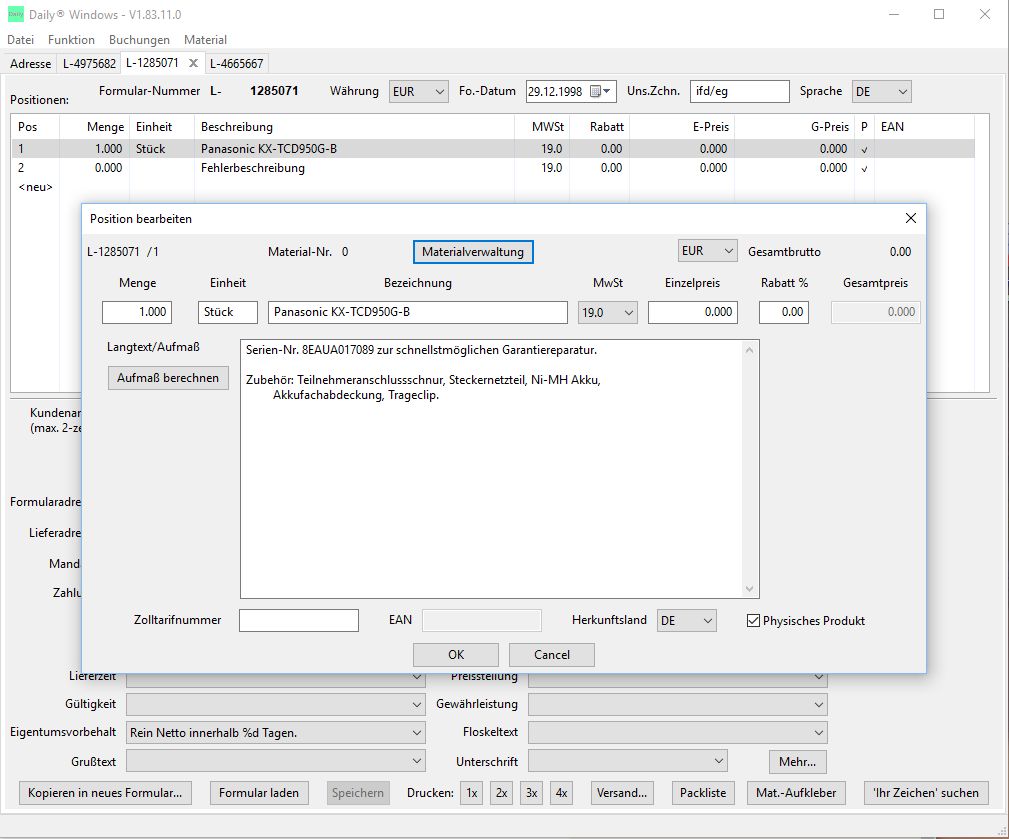Screen dimensions: 1009x839
Task: Close the L-1285071 tab with X icon
Action: coord(194,63)
